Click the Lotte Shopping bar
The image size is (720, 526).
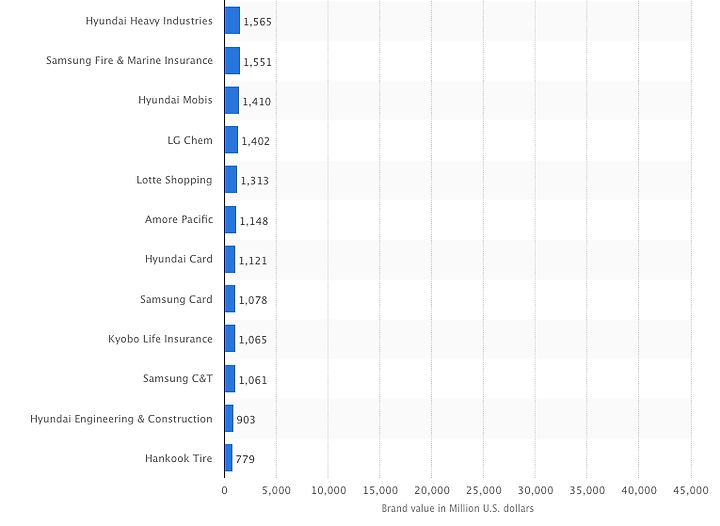(231, 180)
